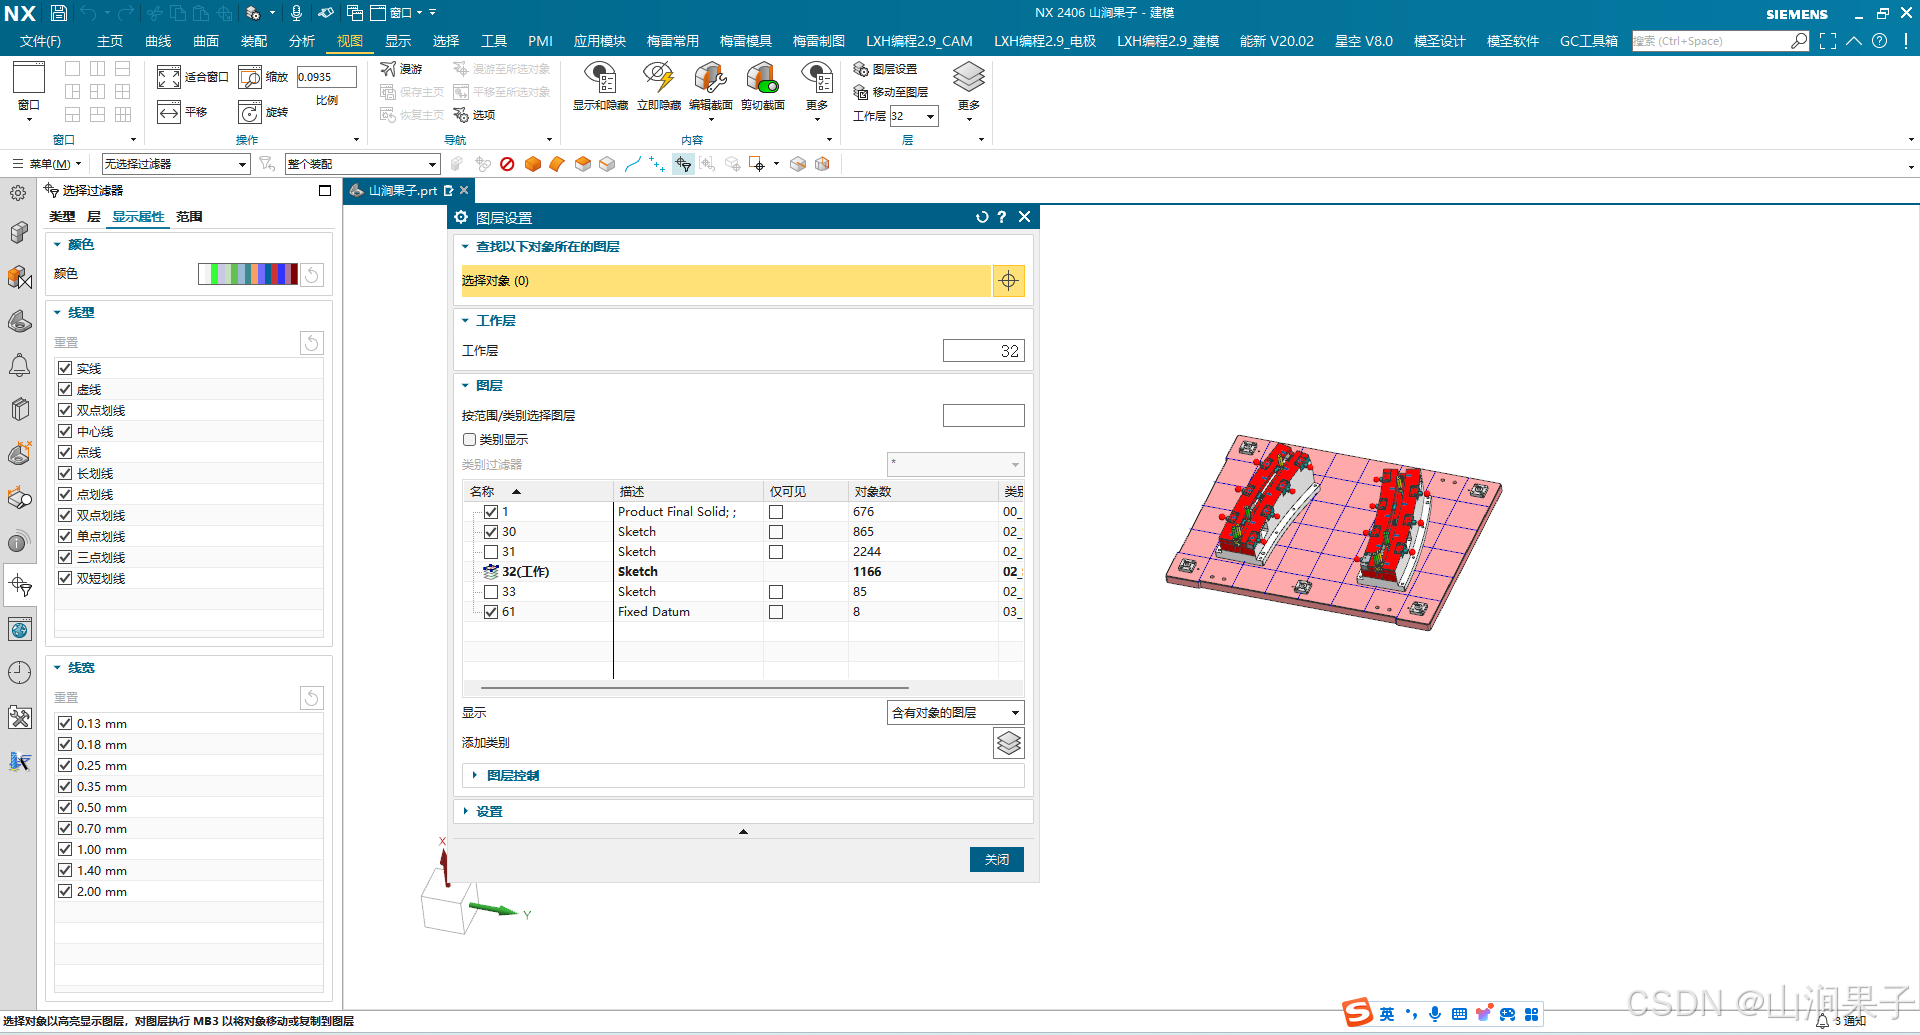Image resolution: width=1920 pixels, height=1035 pixels.
Task: Select the 范围 (Scope) filter tab
Action: tap(189, 217)
